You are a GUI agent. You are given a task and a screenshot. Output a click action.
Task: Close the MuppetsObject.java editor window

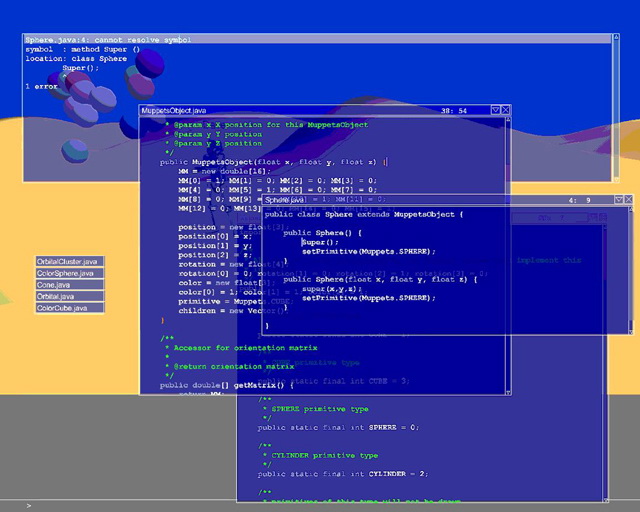505,110
